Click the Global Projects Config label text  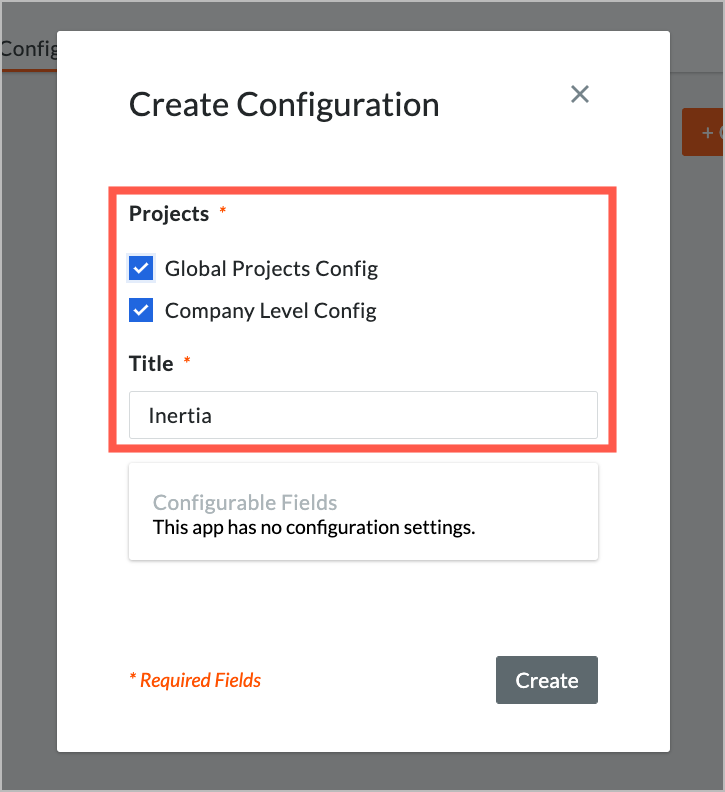271,269
